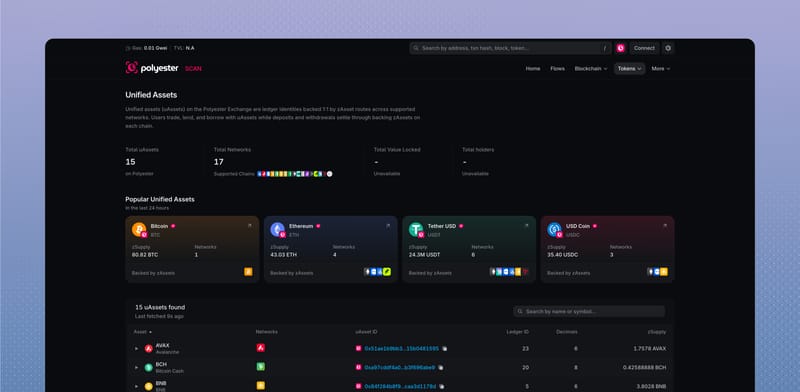
Task: Click the AVAX asset logo
Action: pos(148,349)
